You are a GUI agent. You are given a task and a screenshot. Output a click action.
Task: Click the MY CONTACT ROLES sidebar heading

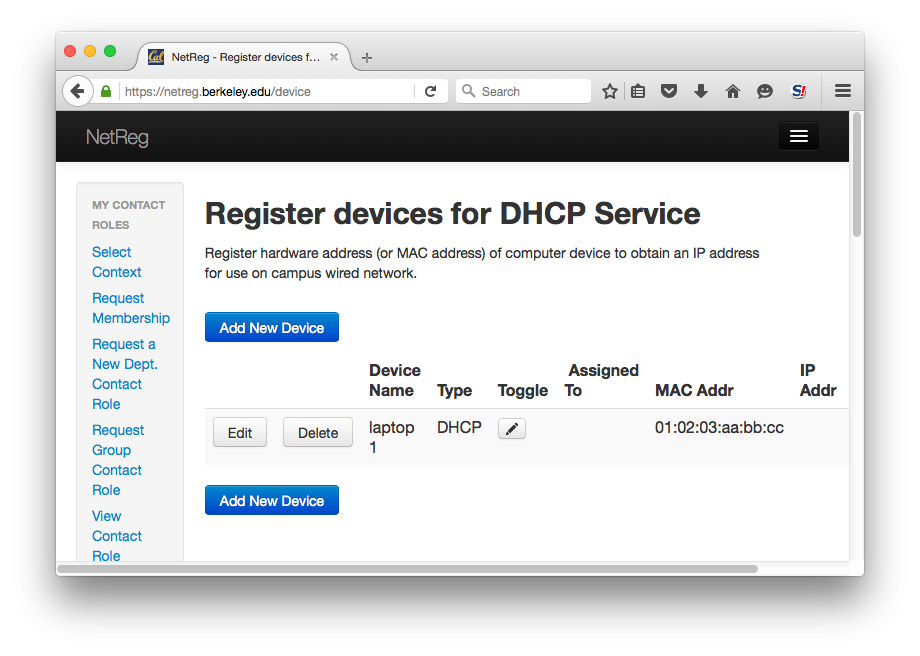(128, 215)
